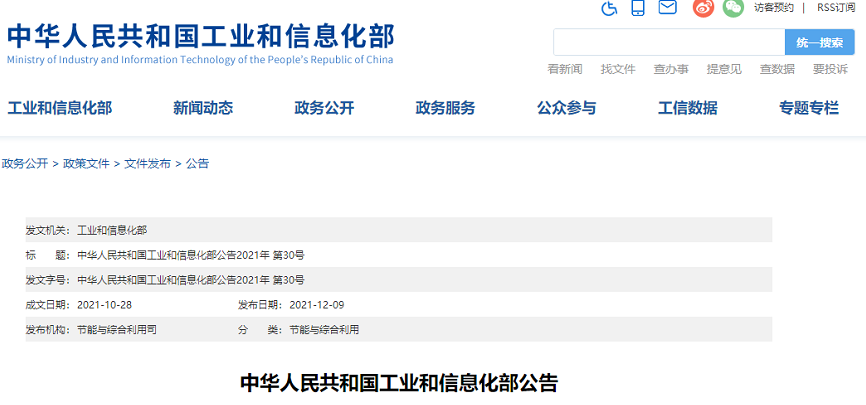Select the 提意见 search category
Screen dimensions: 866x405
pyautogui.click(x=724, y=69)
